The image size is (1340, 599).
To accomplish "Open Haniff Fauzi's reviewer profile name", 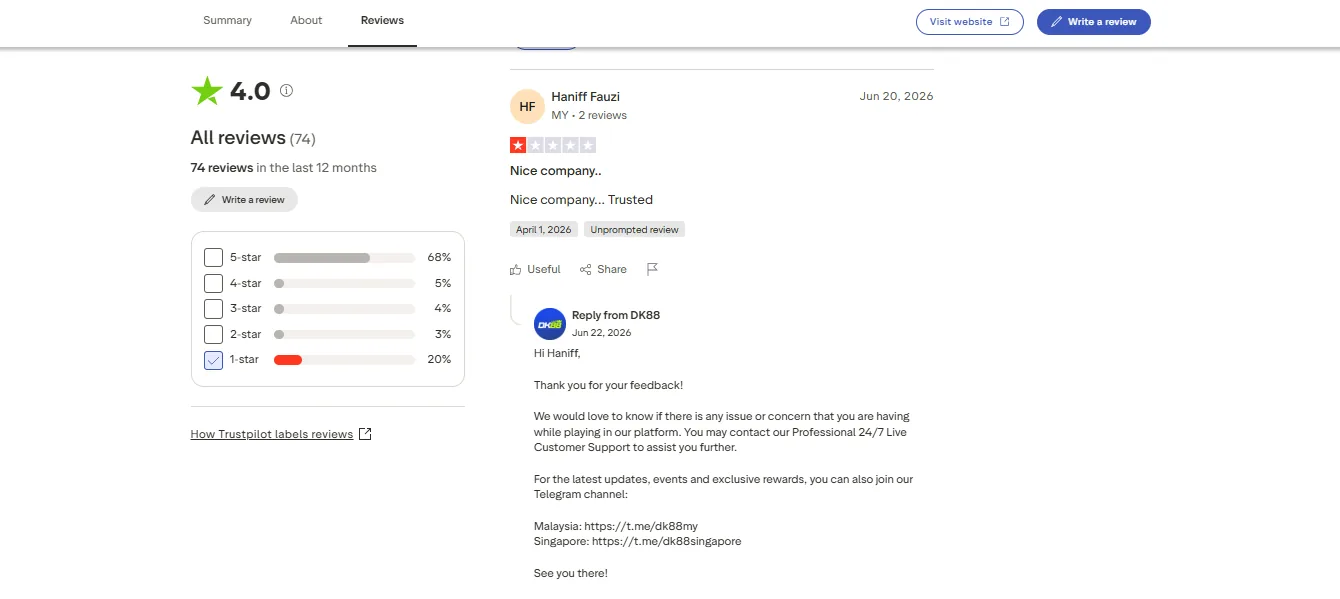I will point(586,97).
